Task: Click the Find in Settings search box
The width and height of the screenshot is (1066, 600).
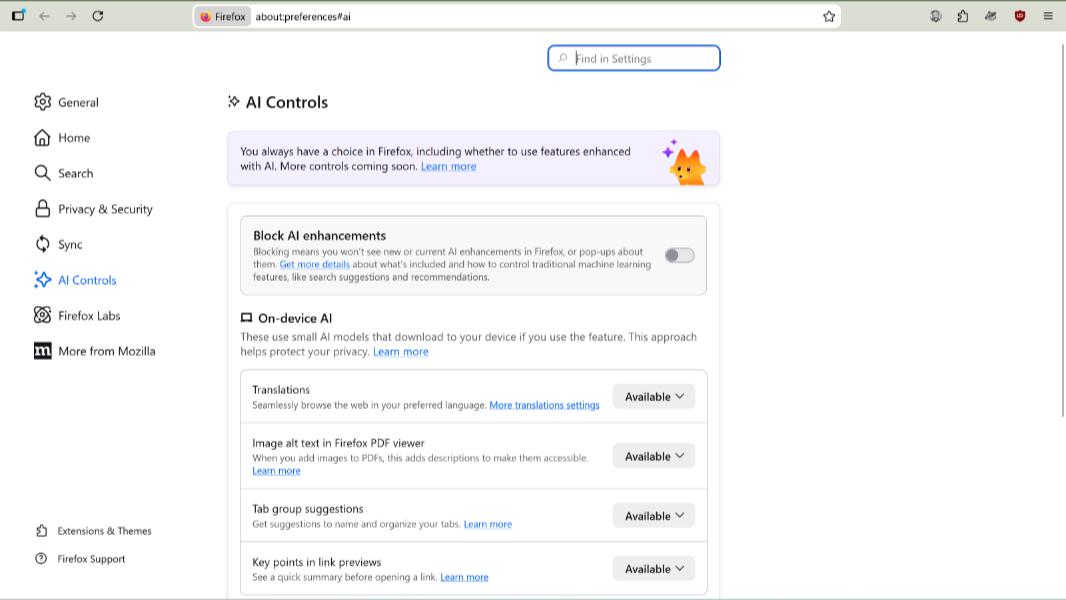Action: [x=634, y=58]
